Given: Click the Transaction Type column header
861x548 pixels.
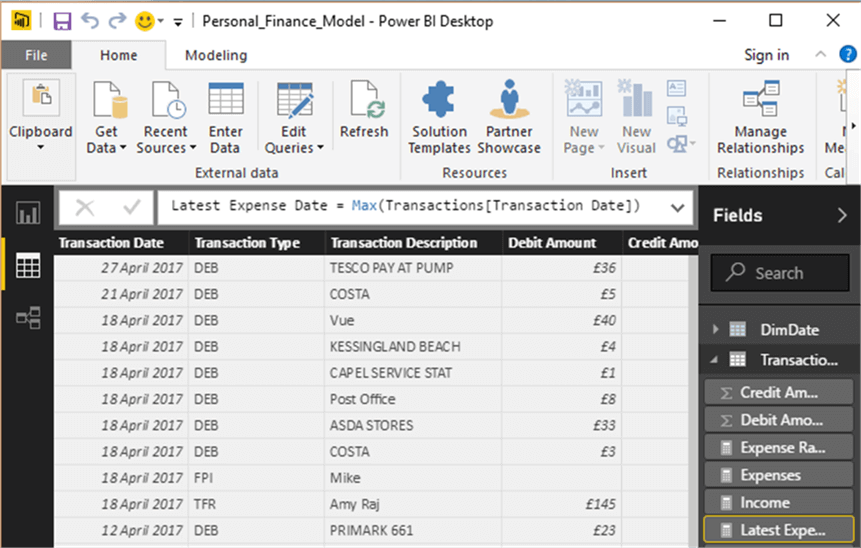Looking at the screenshot, I should tap(256, 243).
